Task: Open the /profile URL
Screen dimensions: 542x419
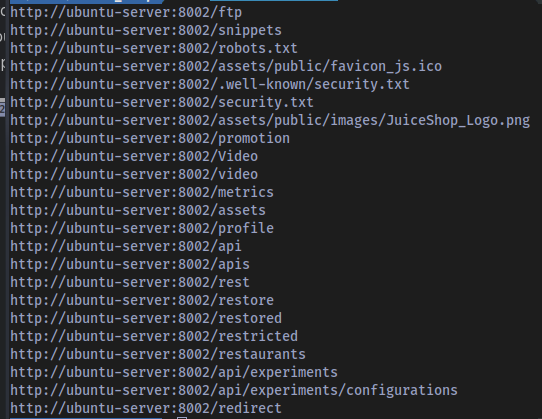Action: (x=142, y=229)
